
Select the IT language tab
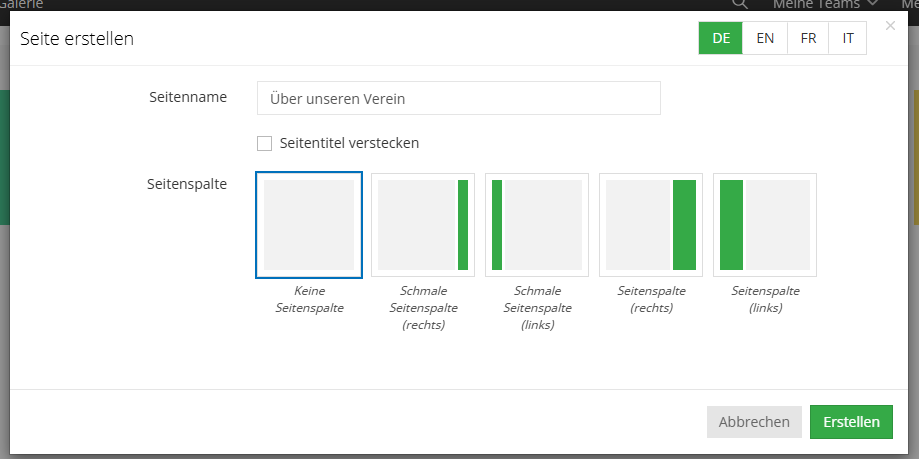tap(848, 39)
